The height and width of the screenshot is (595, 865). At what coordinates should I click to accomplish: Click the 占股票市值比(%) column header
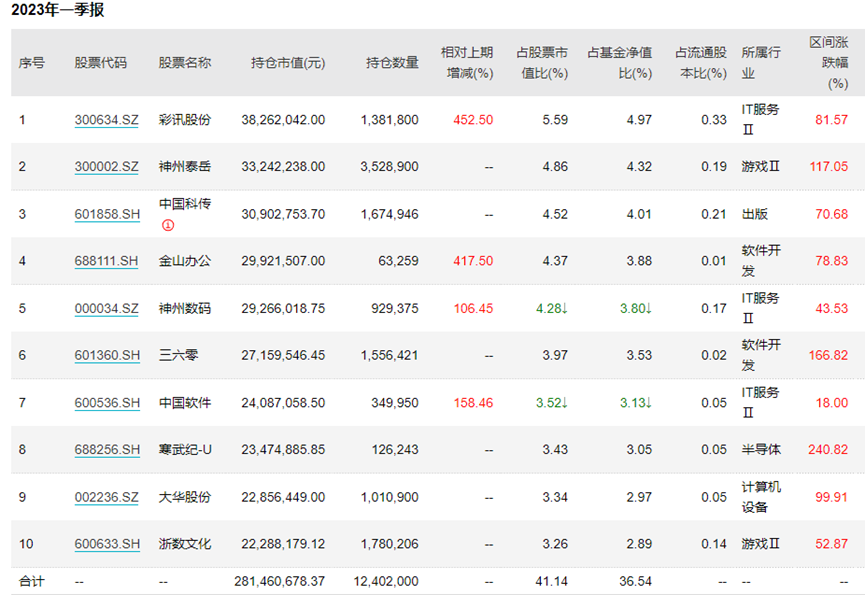pos(542,63)
